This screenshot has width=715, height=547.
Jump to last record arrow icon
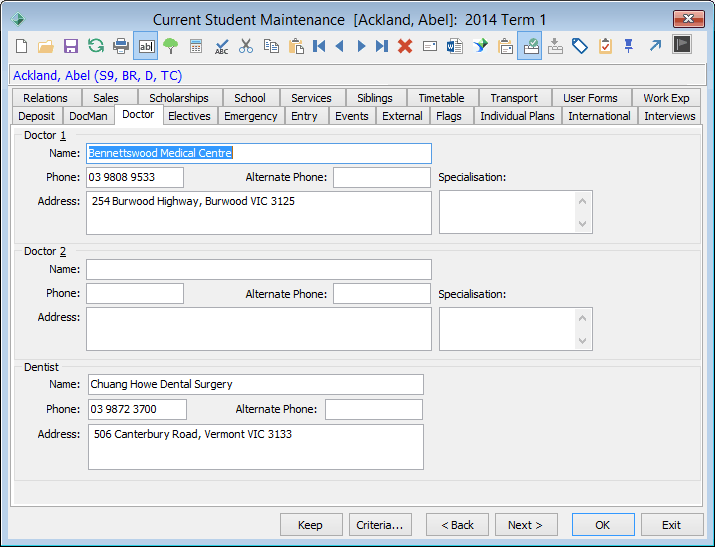pyautogui.click(x=382, y=46)
